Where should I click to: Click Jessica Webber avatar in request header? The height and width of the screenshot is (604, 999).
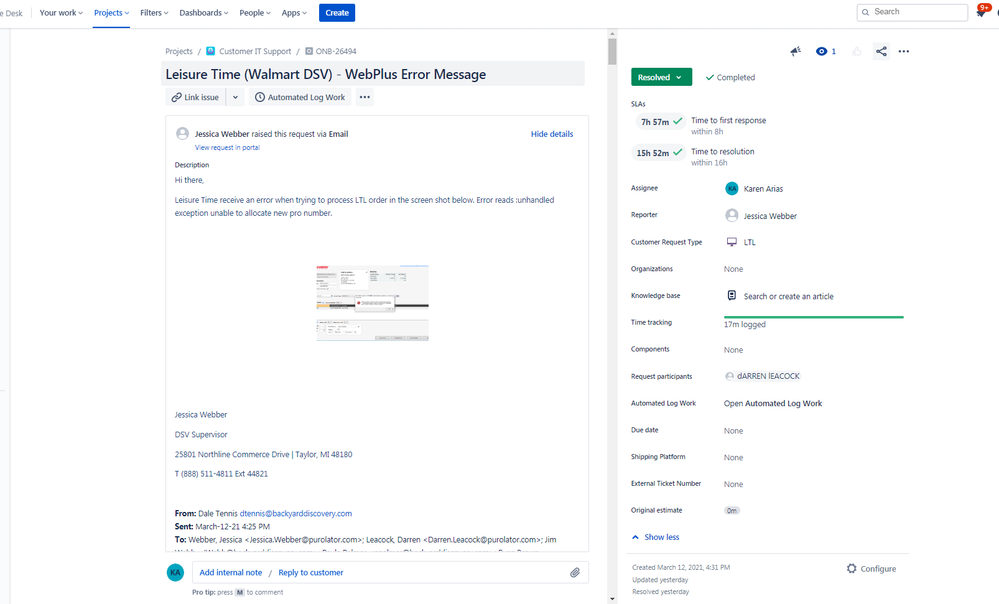click(x=182, y=133)
